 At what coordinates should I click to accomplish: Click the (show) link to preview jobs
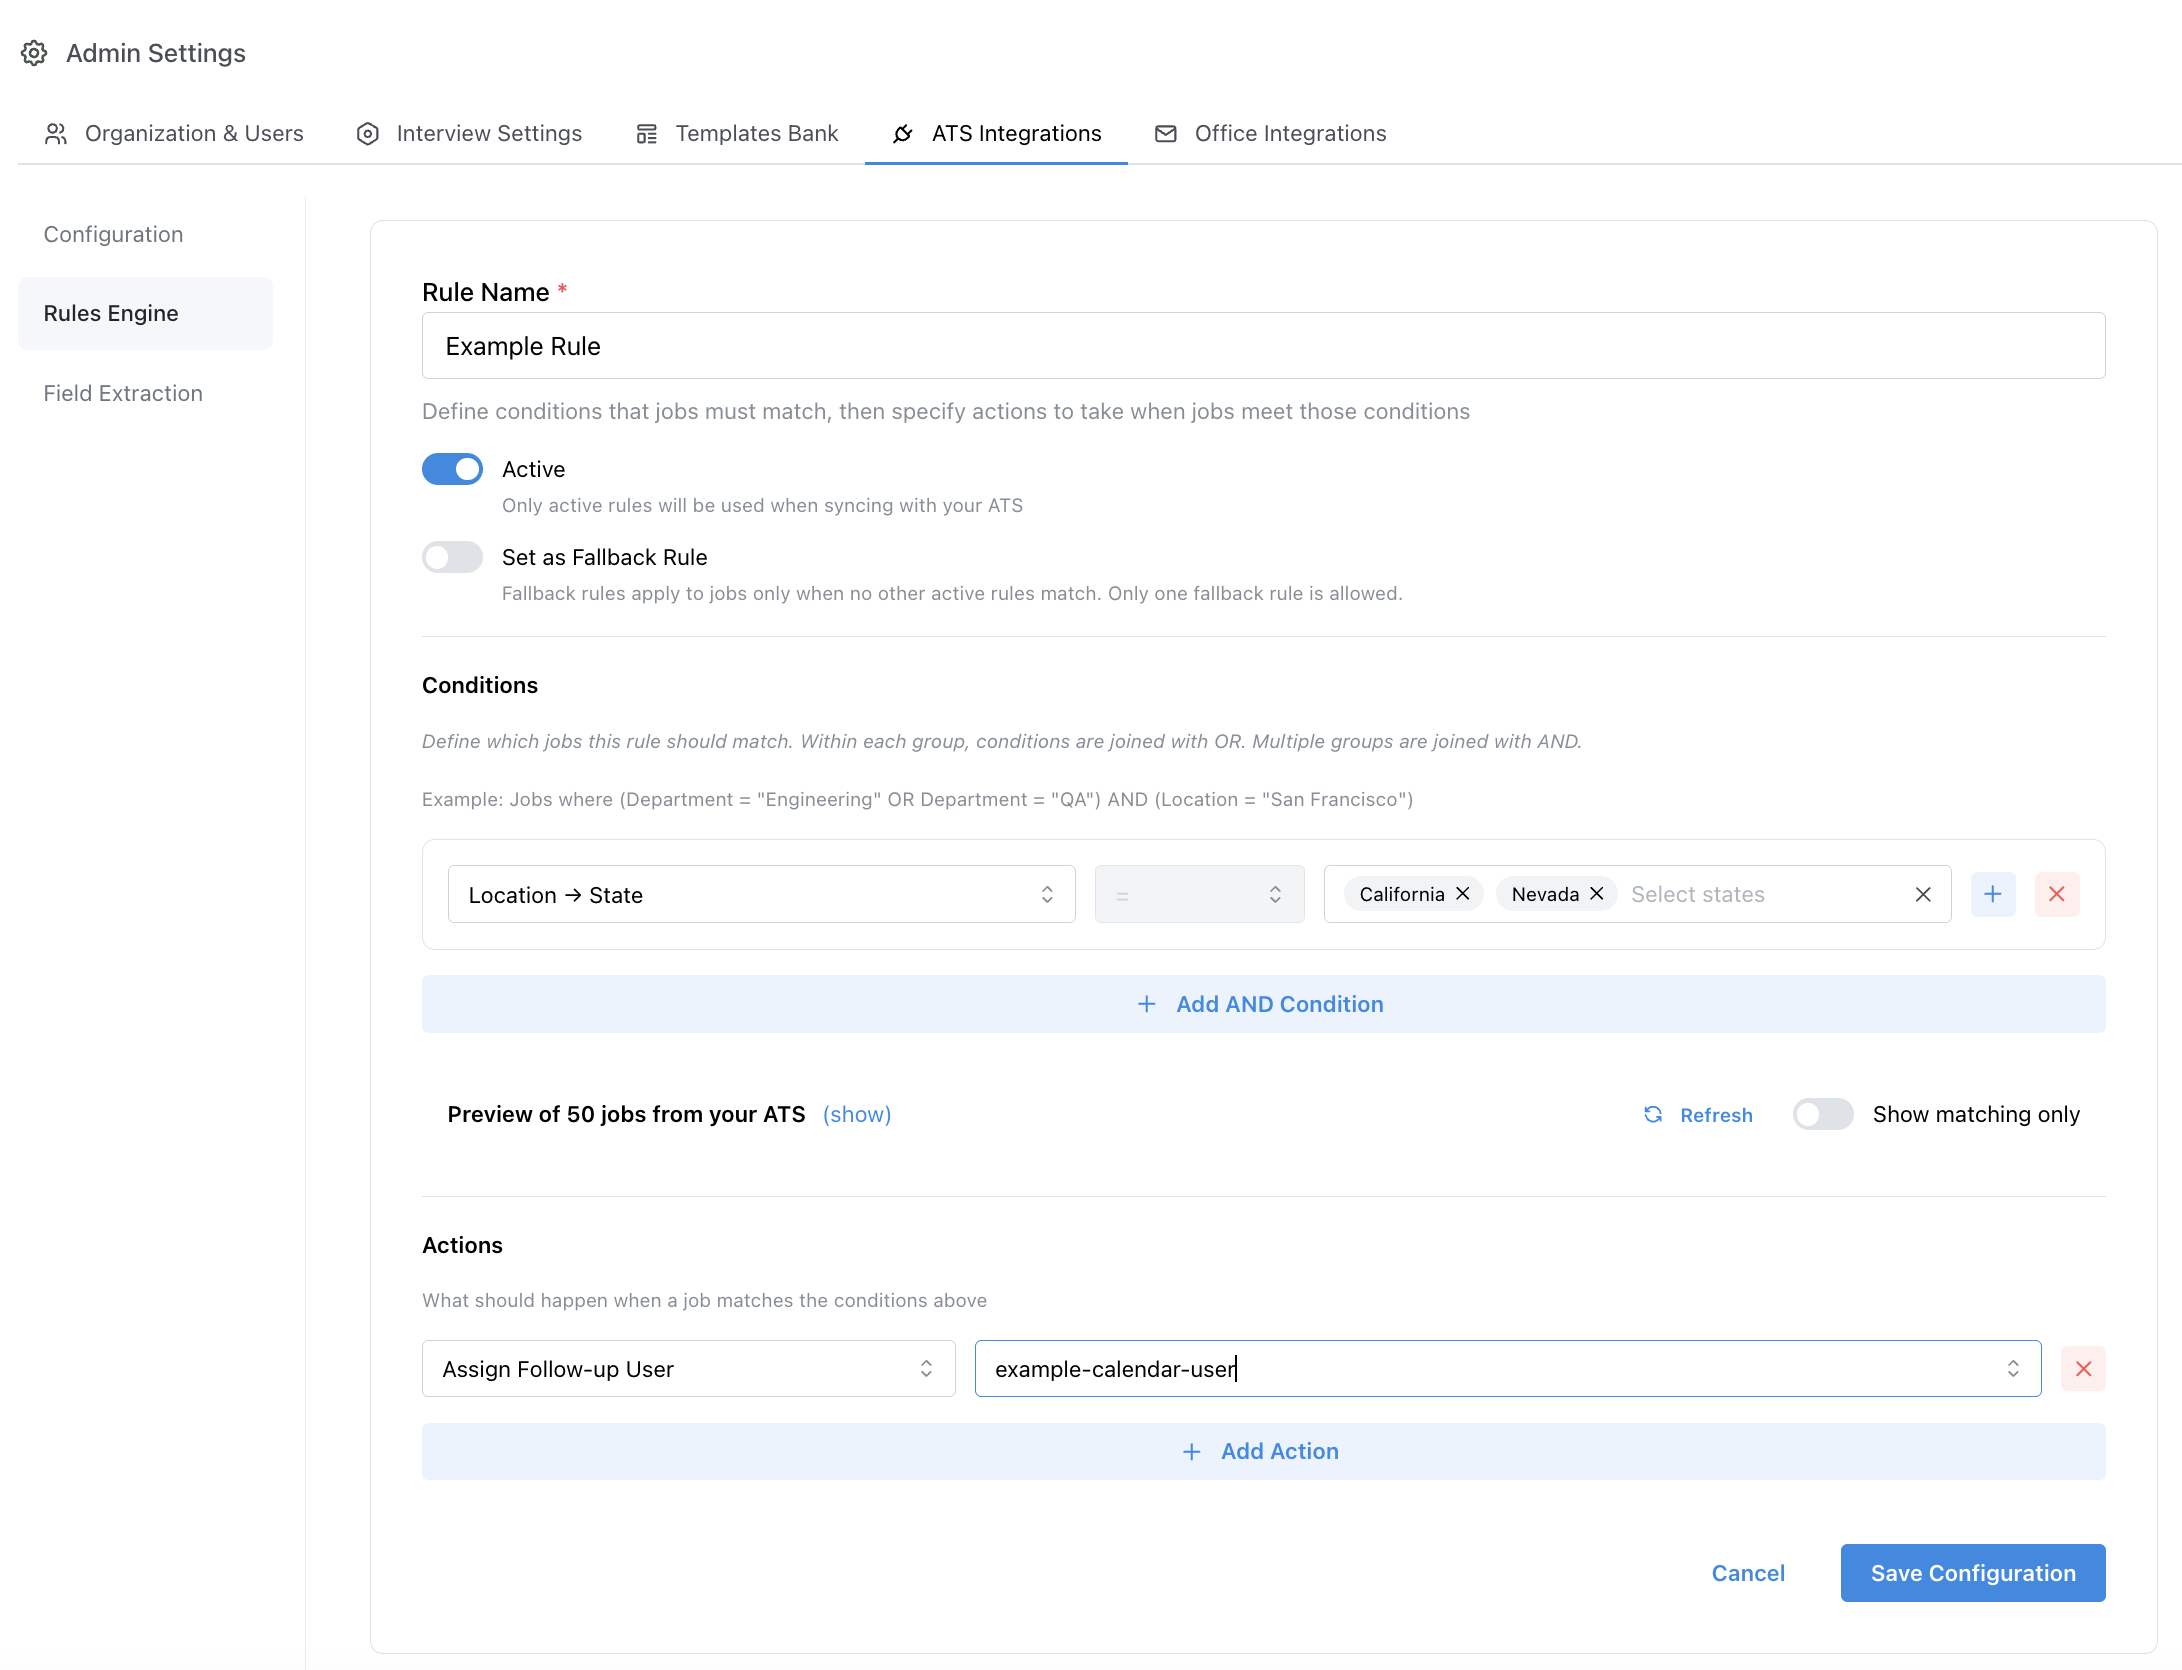[856, 1114]
